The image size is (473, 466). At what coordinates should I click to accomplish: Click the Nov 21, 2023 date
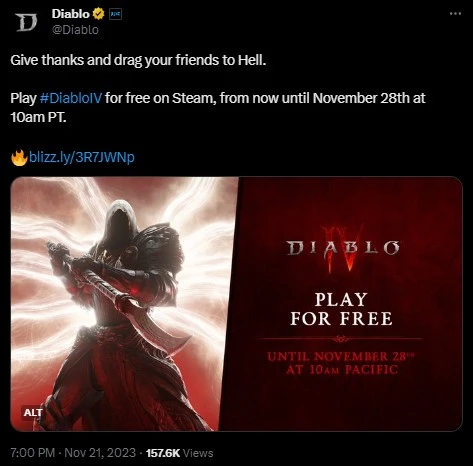100,453
